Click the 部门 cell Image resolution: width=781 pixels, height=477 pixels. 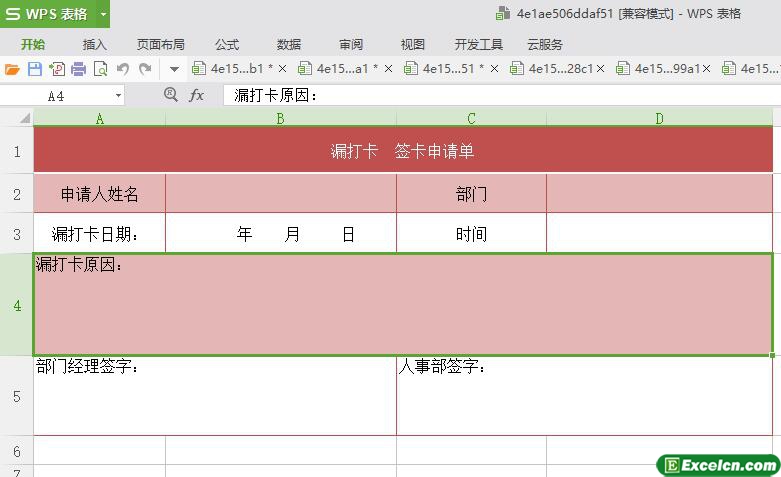(x=471, y=194)
